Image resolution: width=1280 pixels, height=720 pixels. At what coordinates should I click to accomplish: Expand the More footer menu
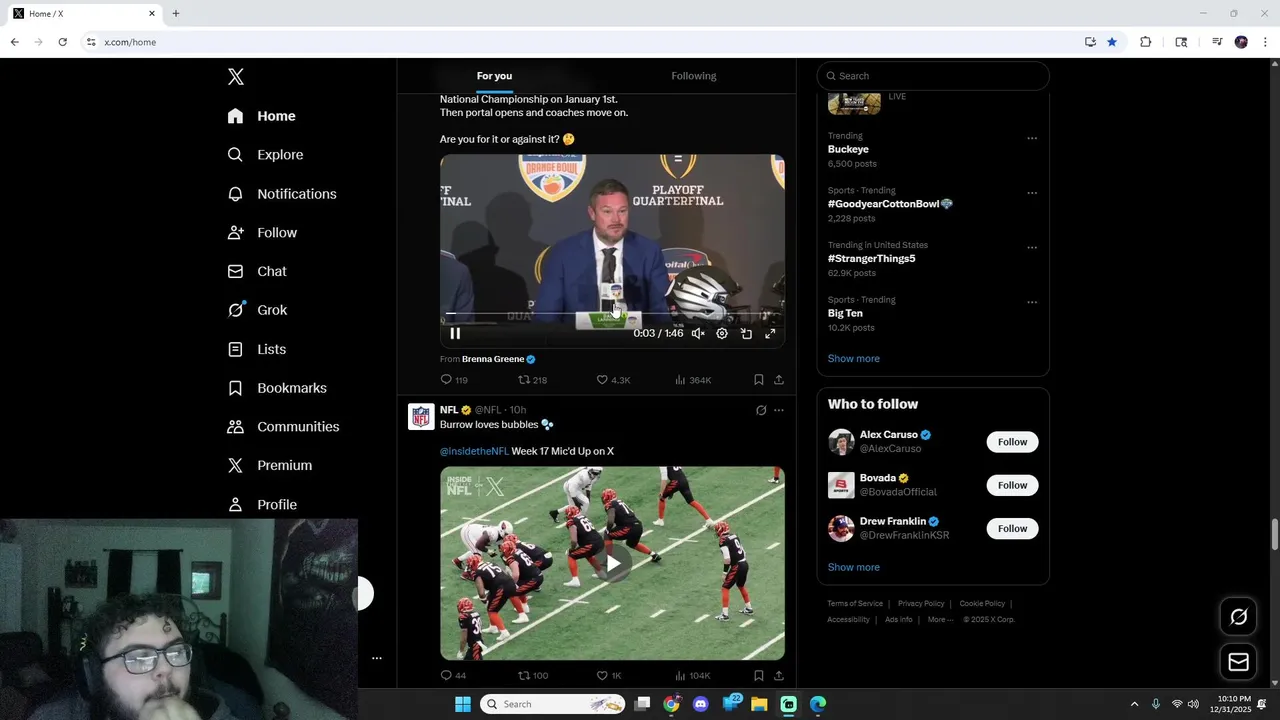[x=940, y=620]
